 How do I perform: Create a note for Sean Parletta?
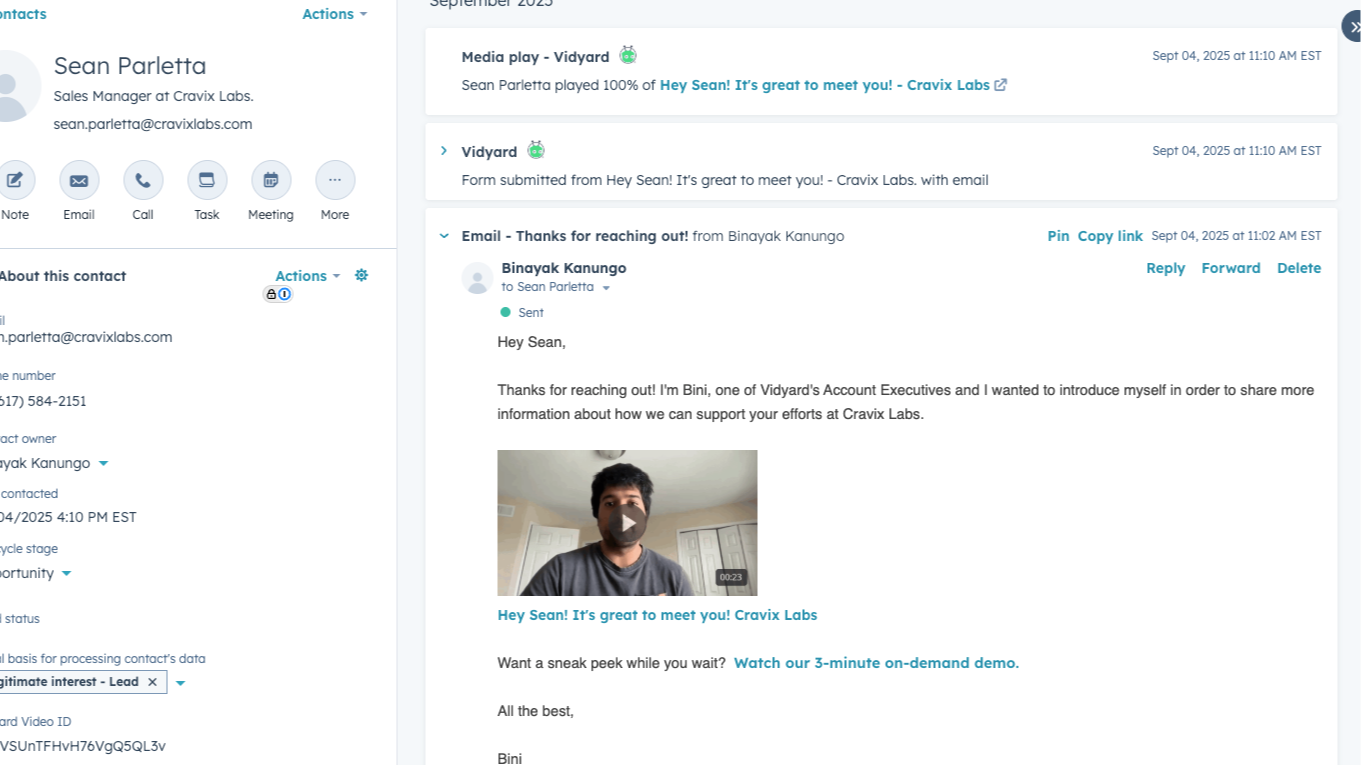click(x=14, y=178)
